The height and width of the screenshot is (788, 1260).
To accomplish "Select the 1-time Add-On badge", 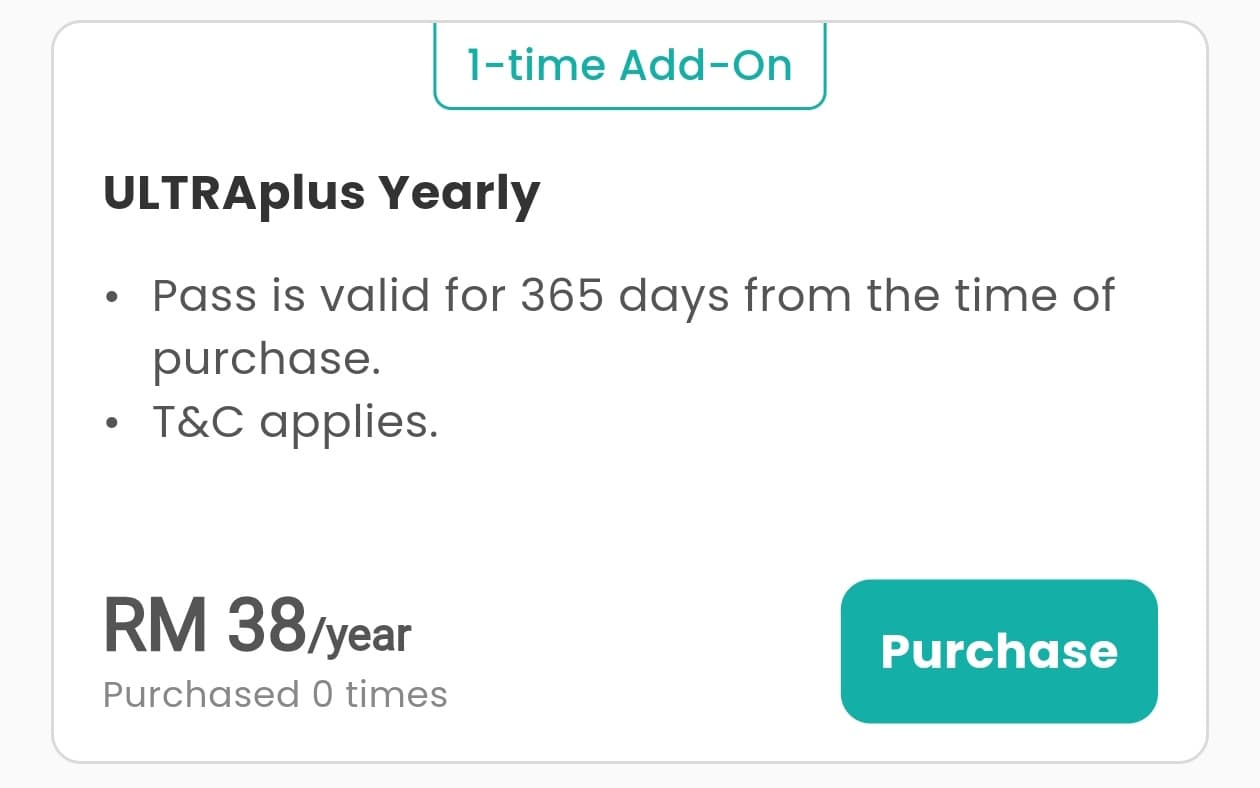I will (630, 66).
